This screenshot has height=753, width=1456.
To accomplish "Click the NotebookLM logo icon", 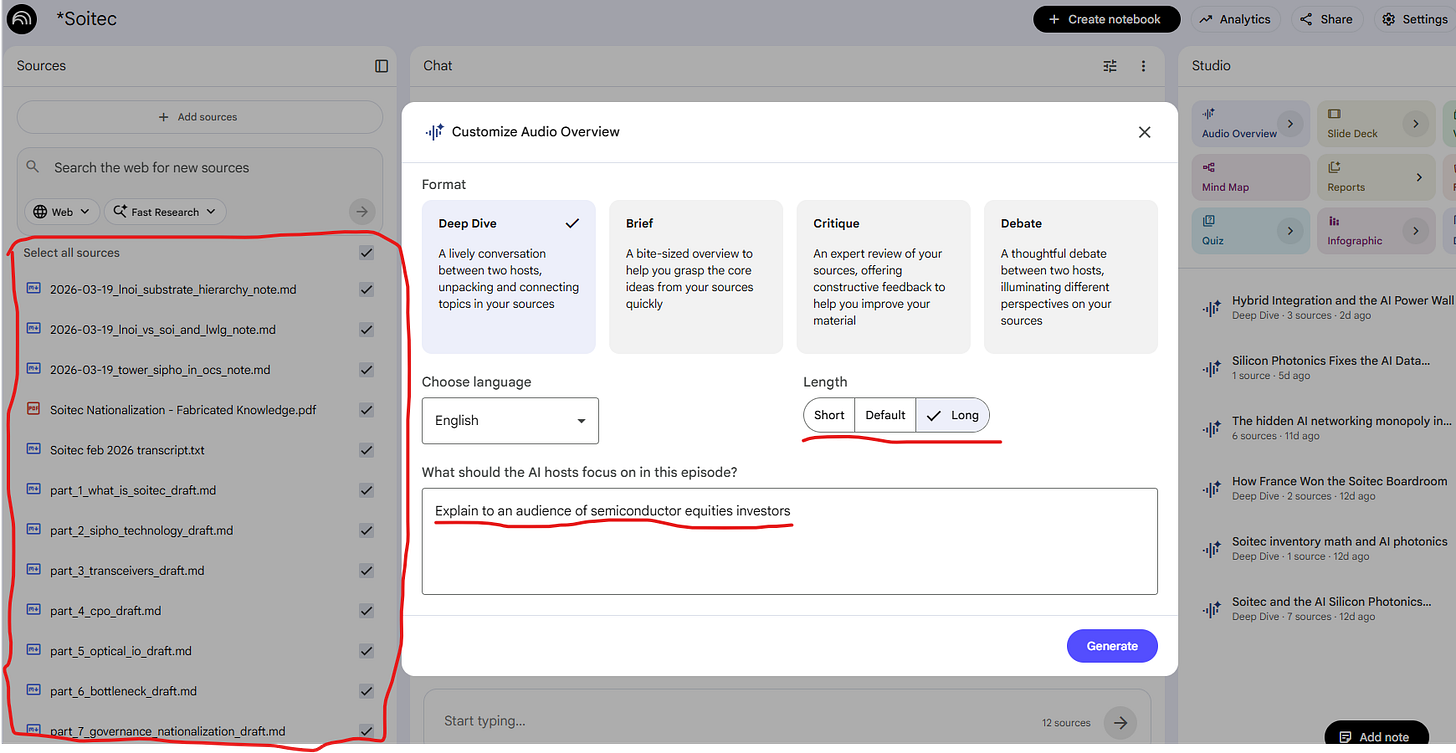I will tap(21, 19).
